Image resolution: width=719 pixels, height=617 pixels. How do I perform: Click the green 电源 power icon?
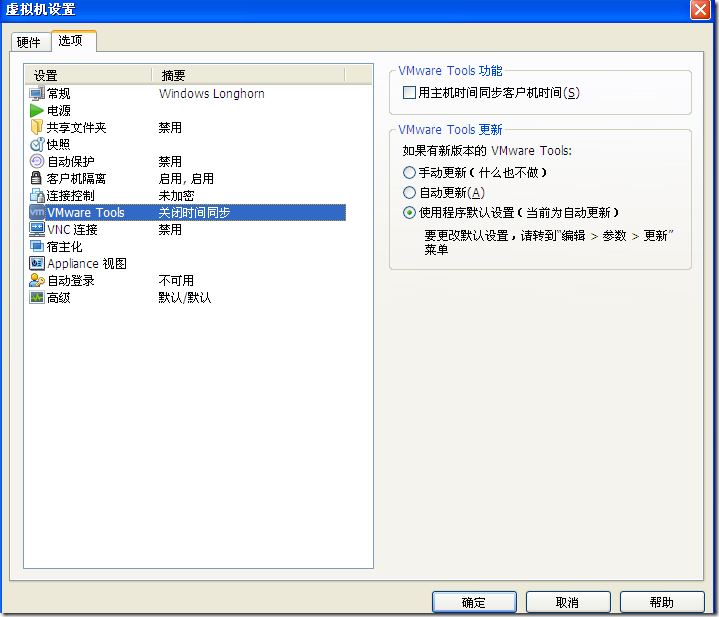[x=37, y=110]
